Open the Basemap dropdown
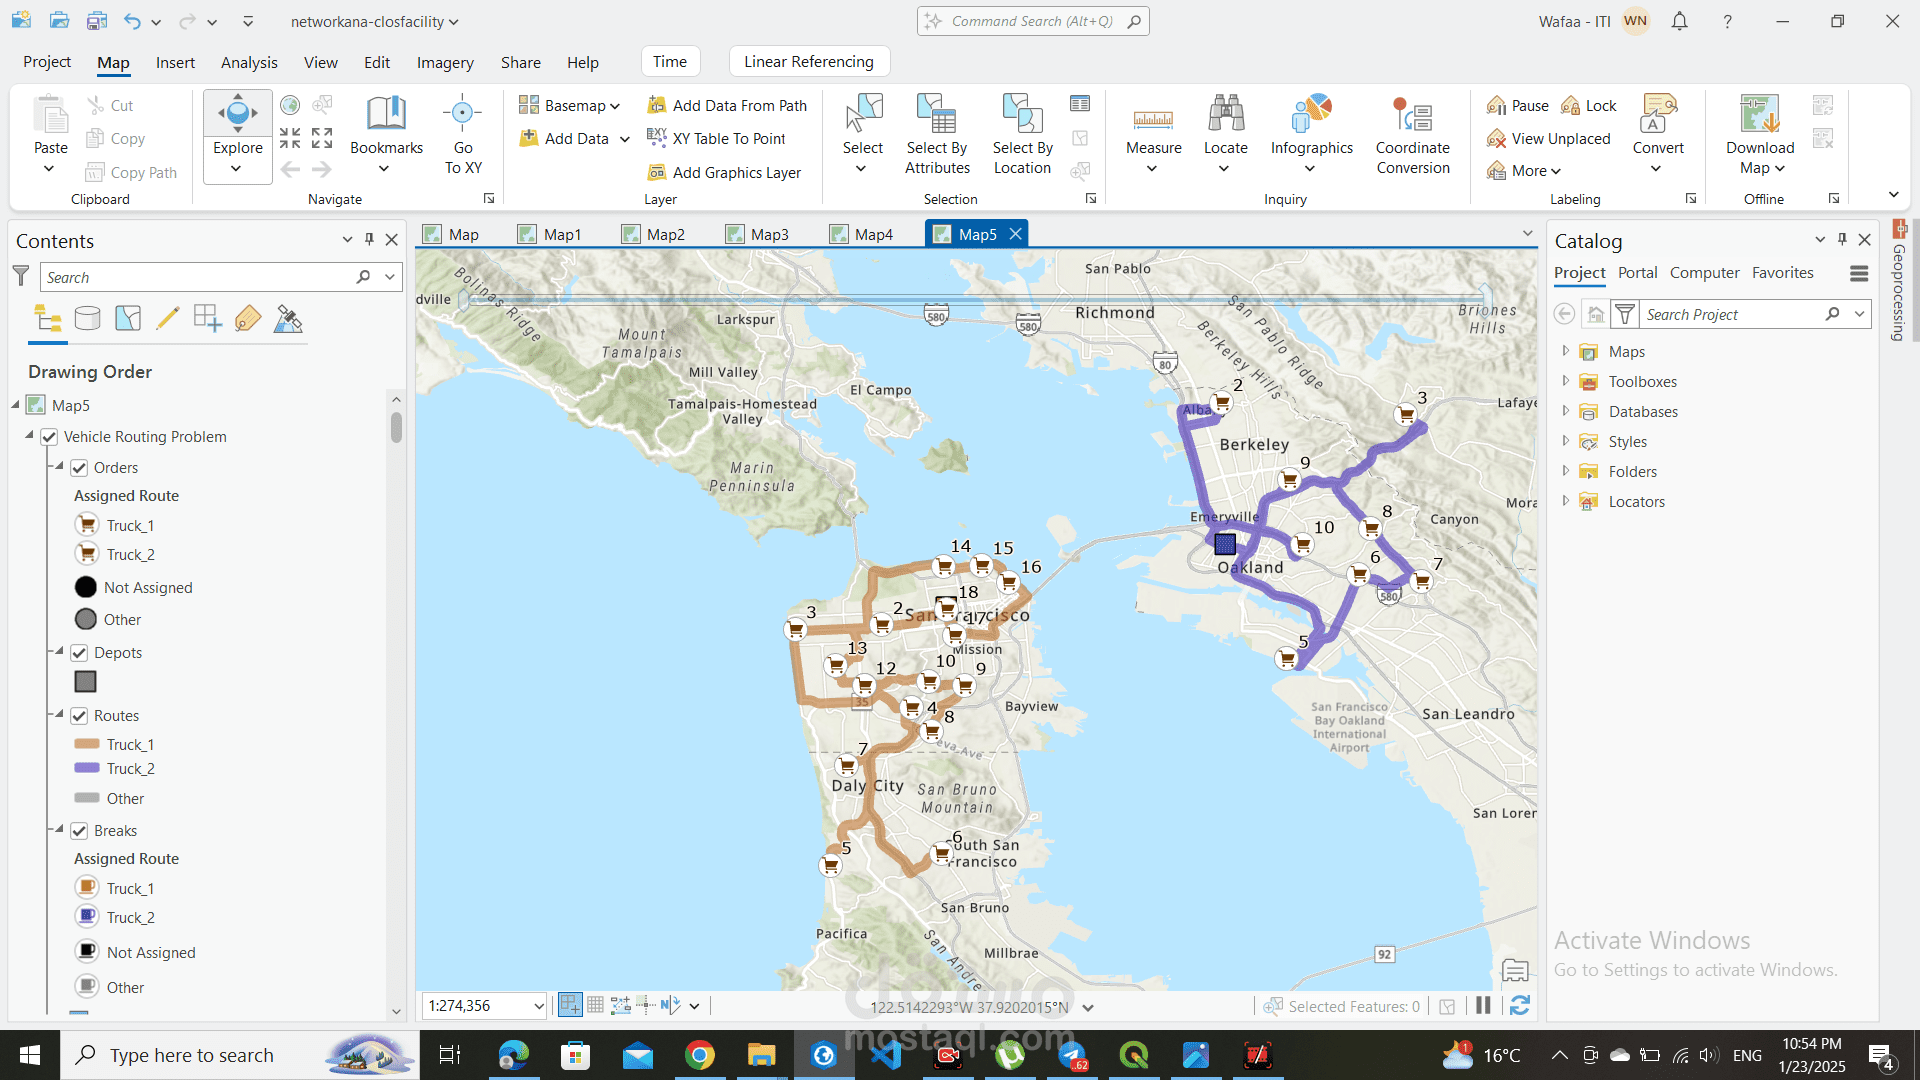Viewport: 1920px width, 1080px height. pos(570,105)
